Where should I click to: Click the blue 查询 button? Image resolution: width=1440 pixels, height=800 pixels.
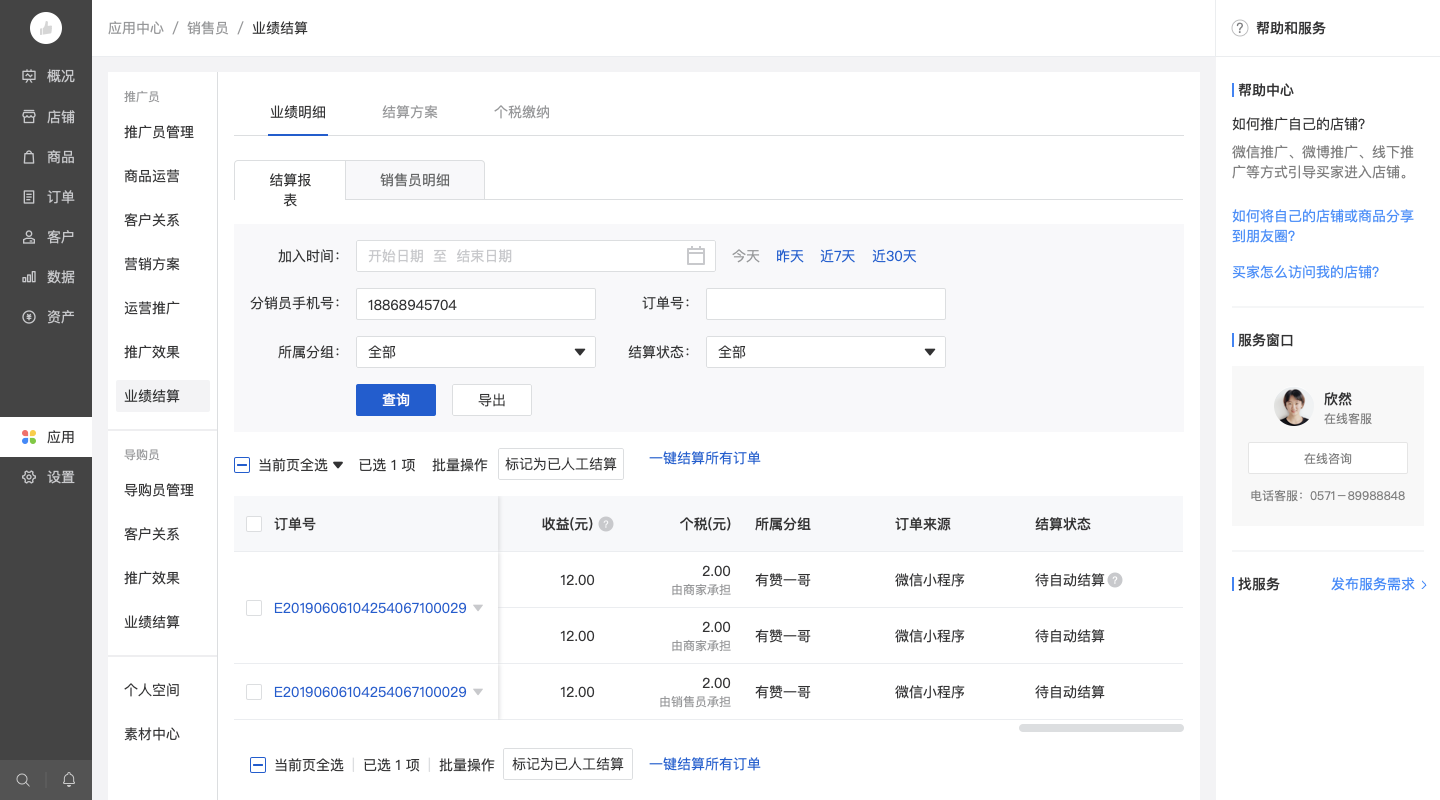click(396, 400)
